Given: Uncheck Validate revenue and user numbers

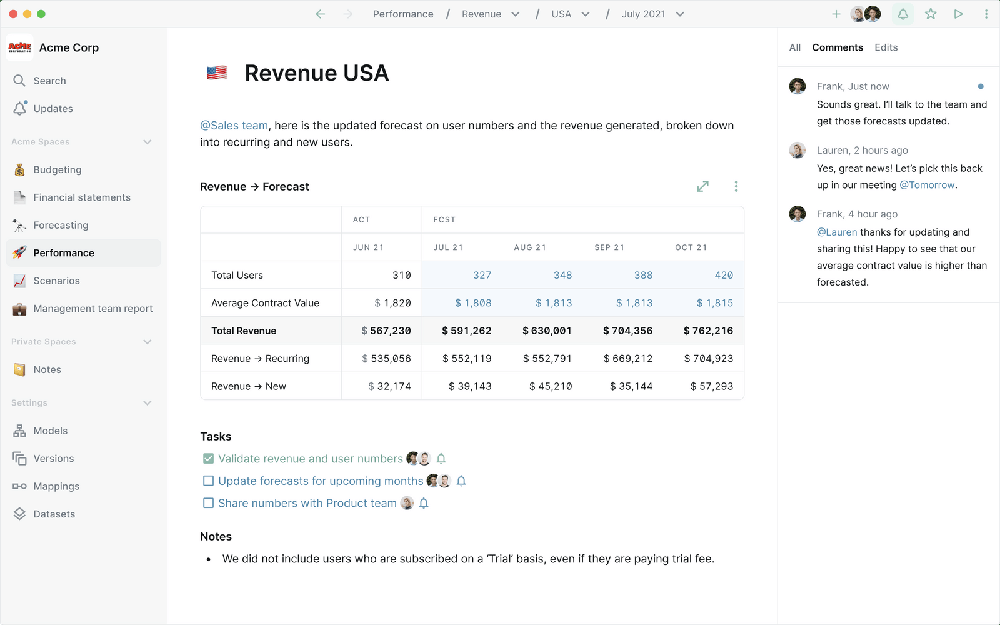Looking at the screenshot, I should (x=208, y=459).
